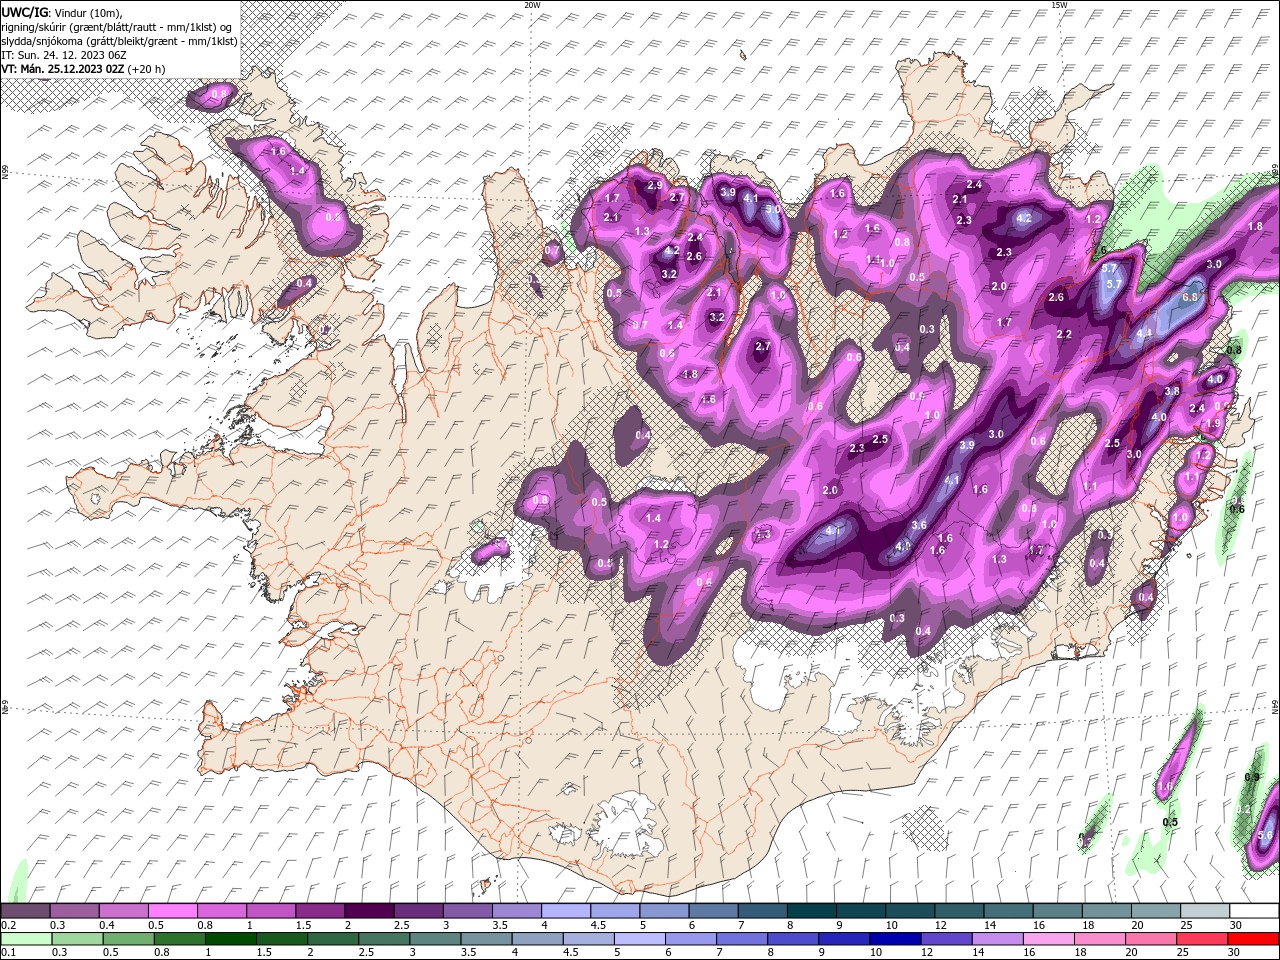Viewport: 1280px width, 960px height.
Task: Click the '20W' longitude label
Action: [x=532, y=5]
